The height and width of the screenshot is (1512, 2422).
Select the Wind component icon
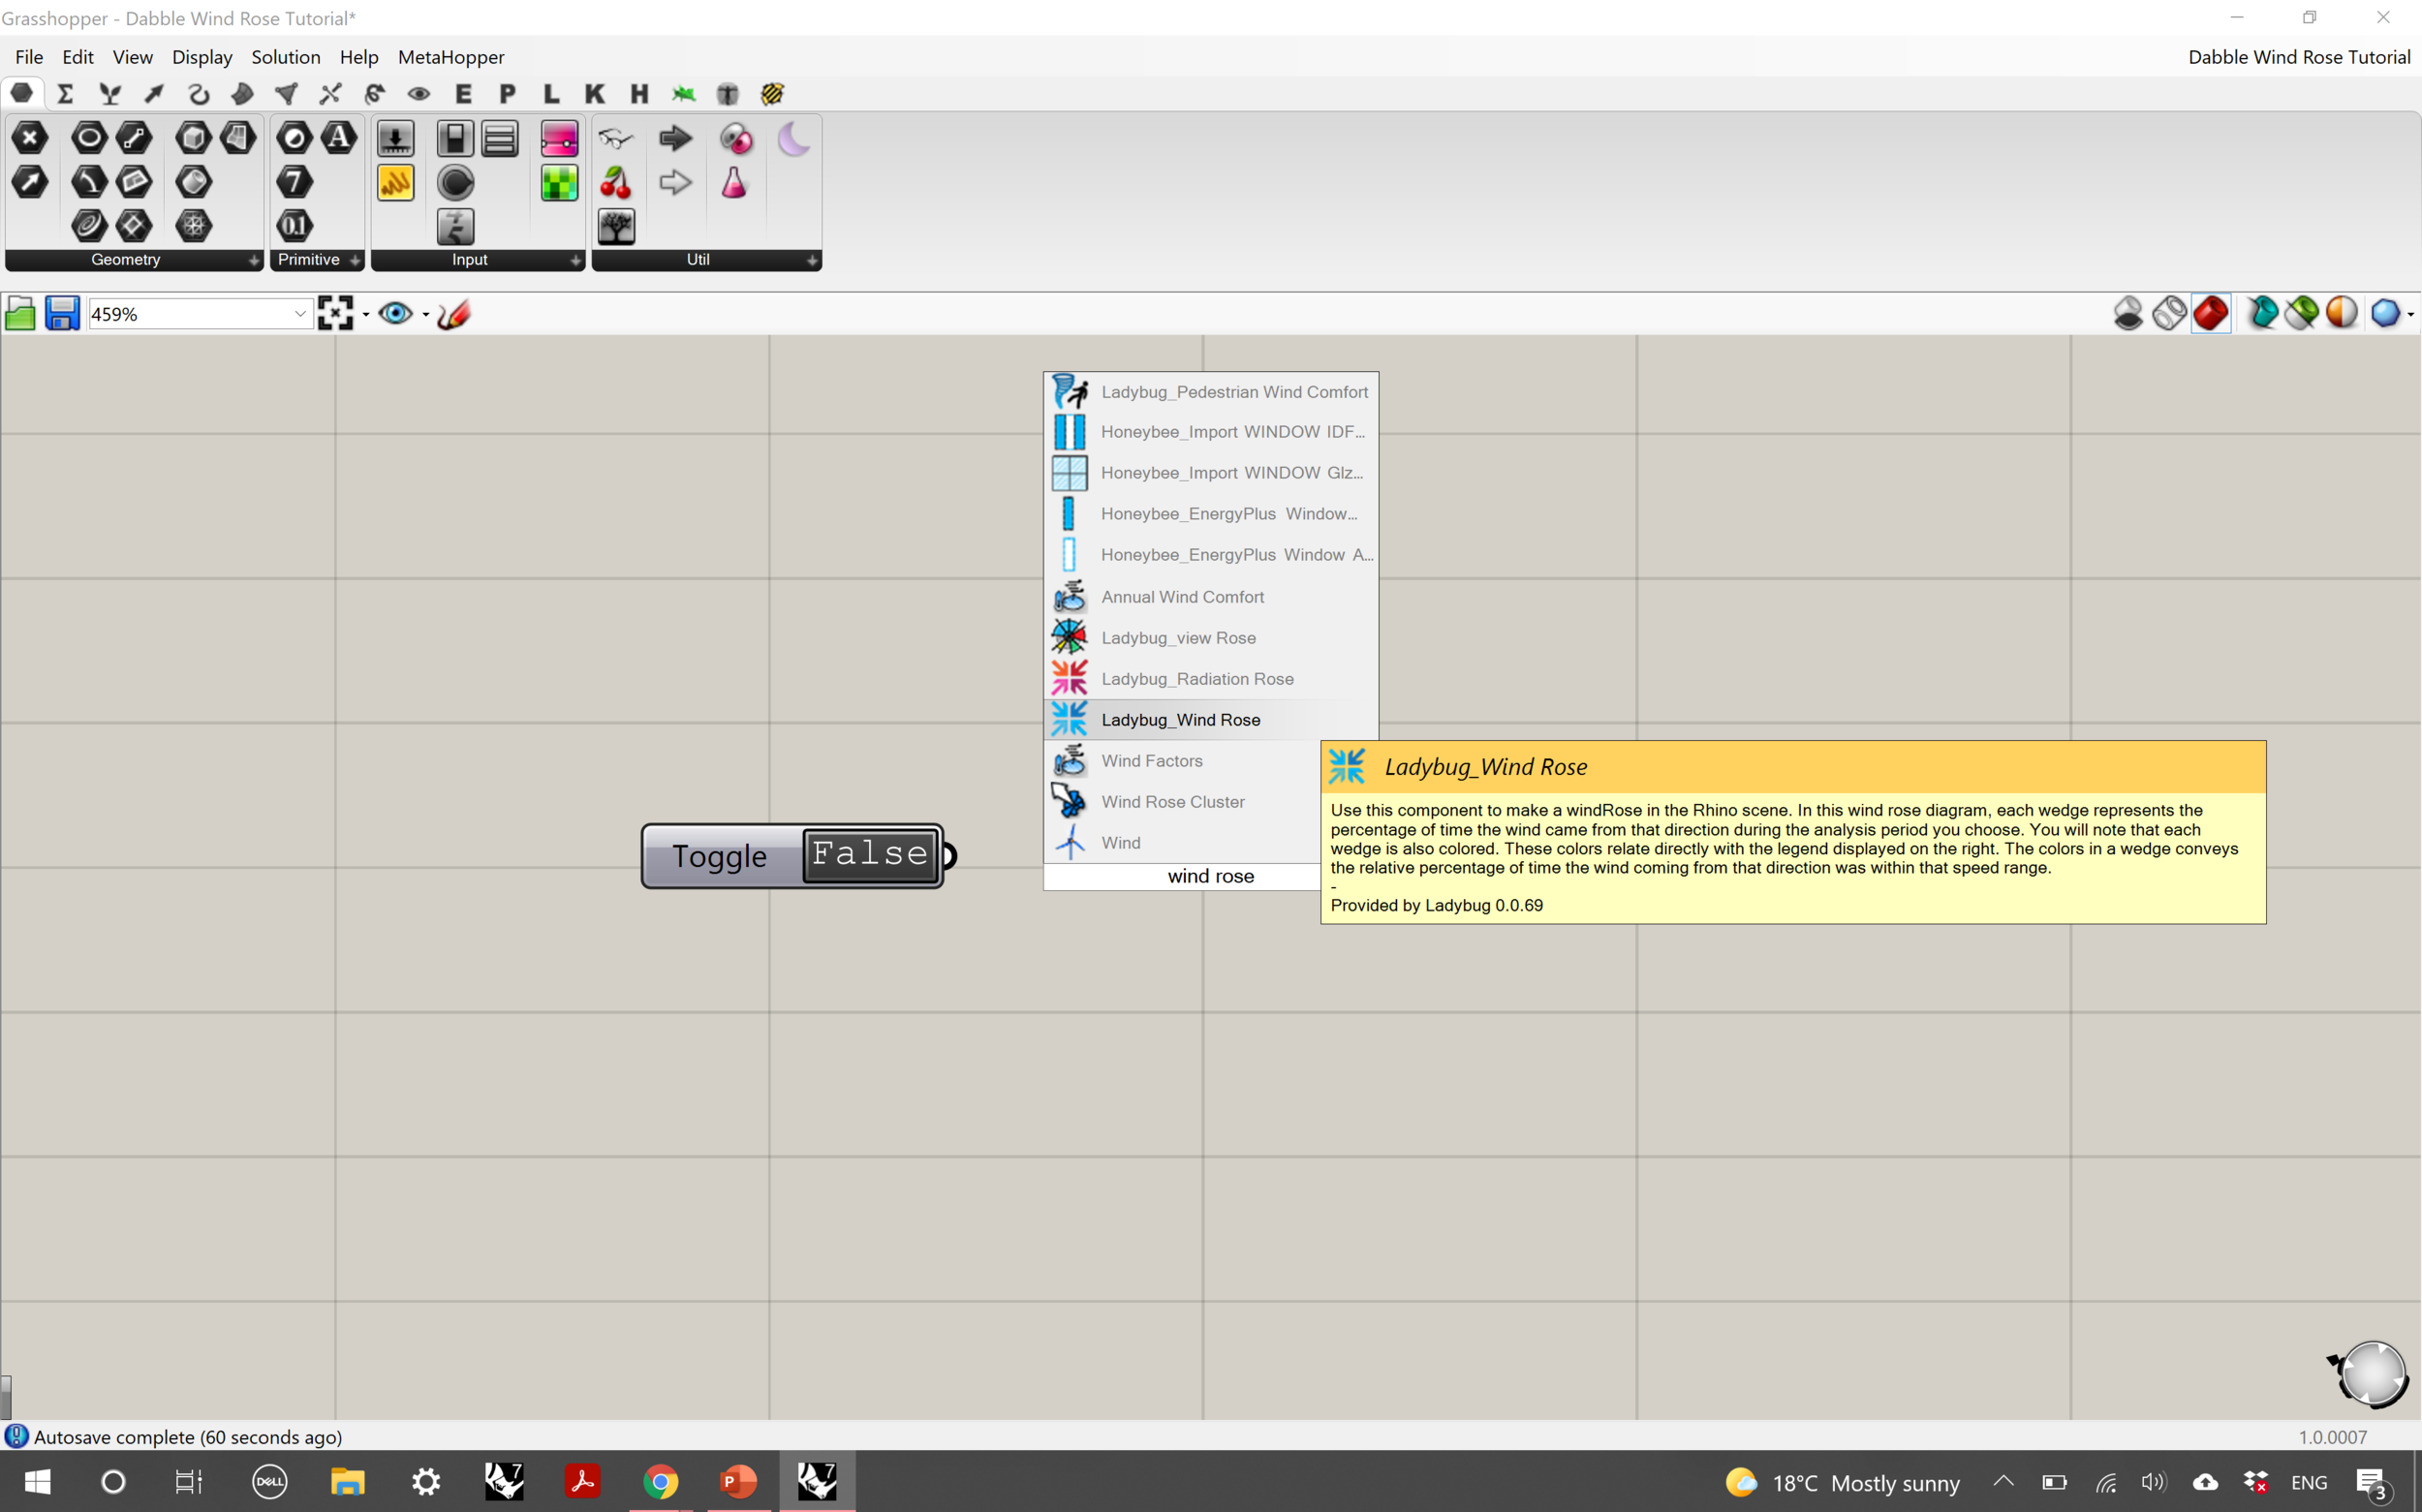1069,842
